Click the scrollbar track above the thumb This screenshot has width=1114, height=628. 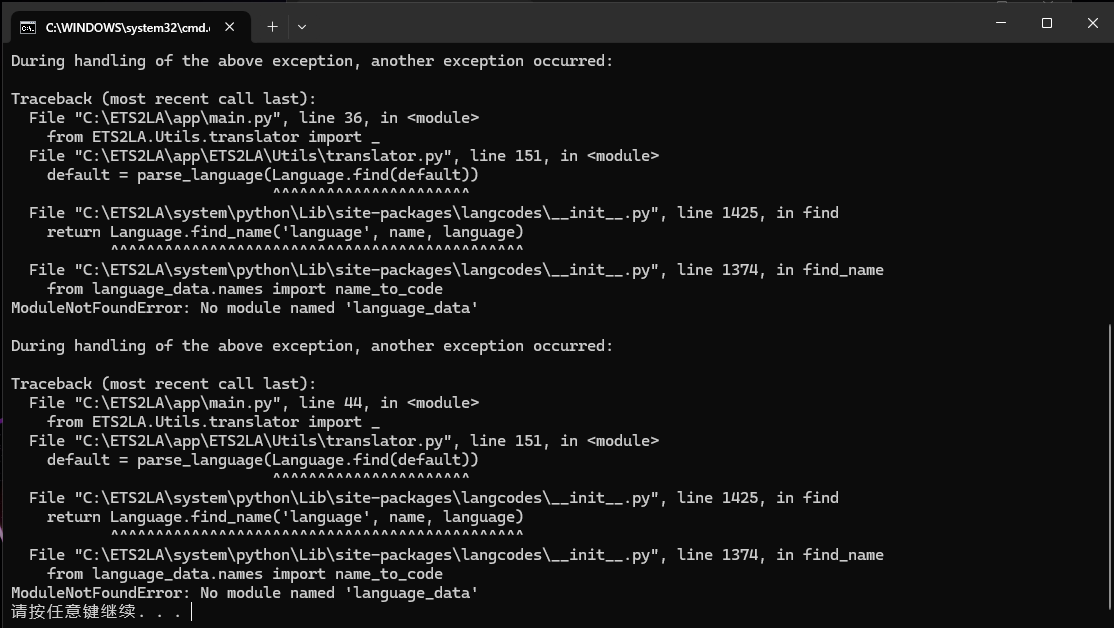point(1109,180)
